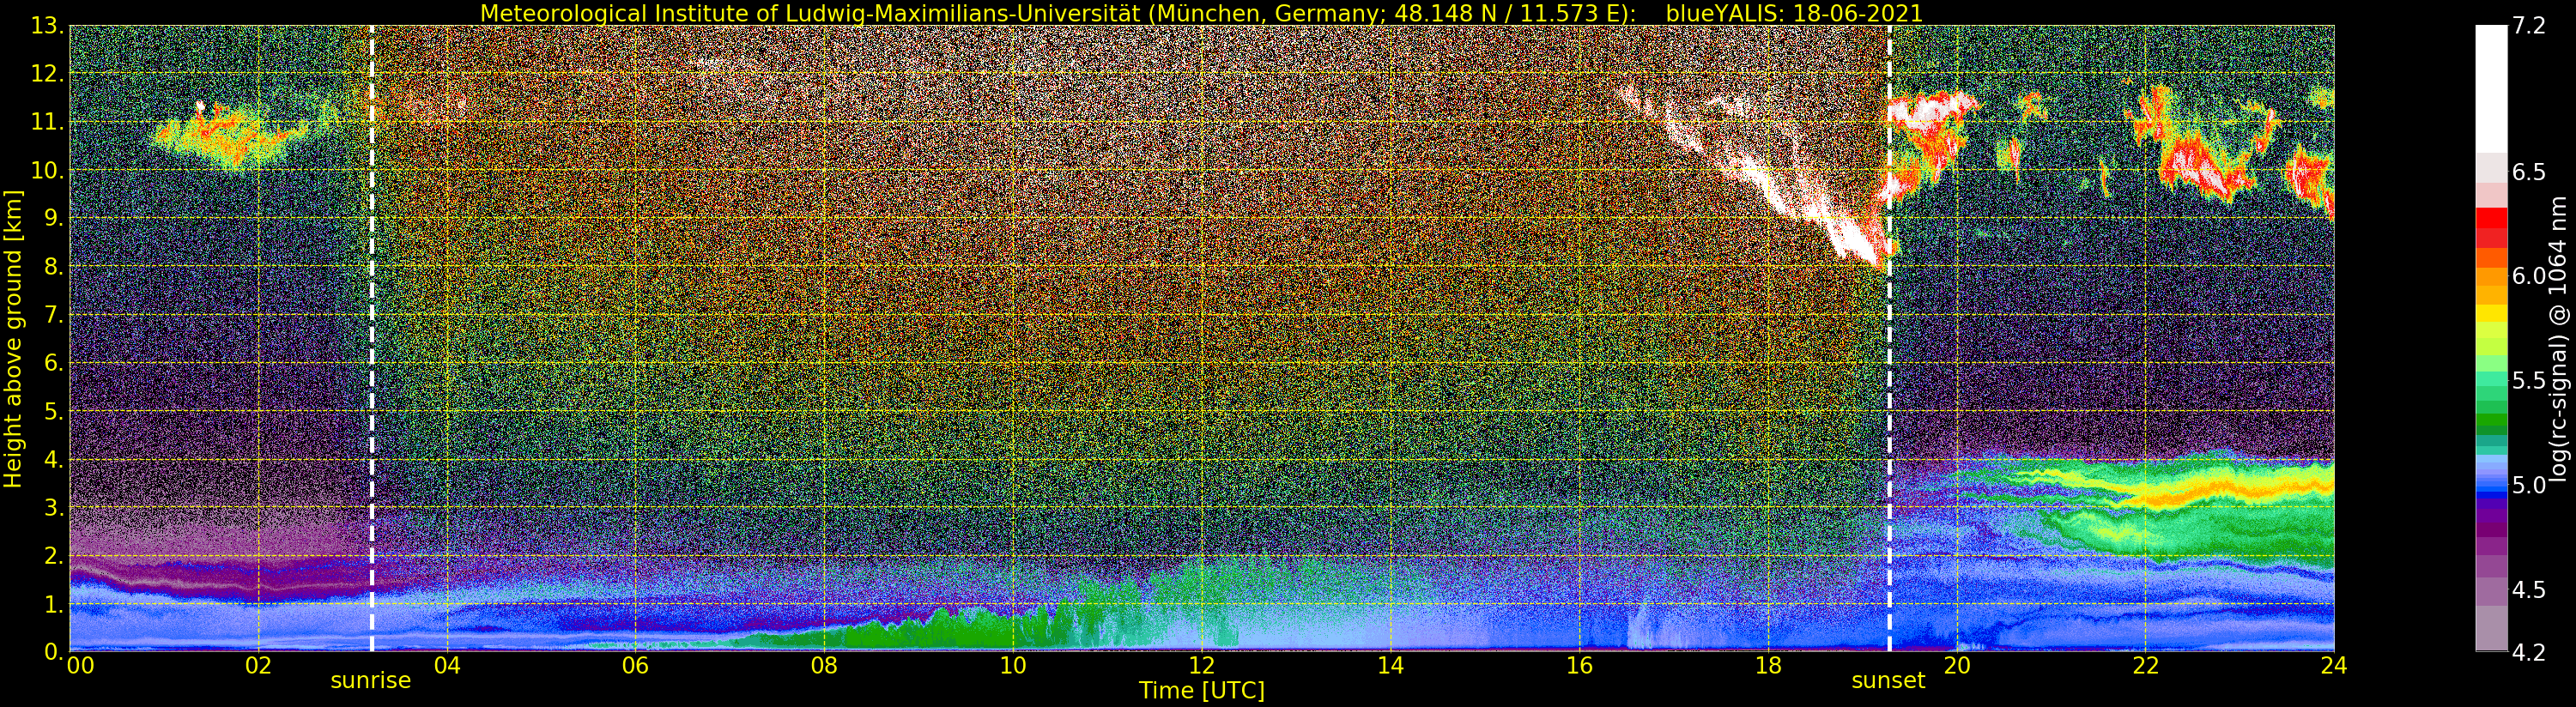Click the '04' time axis tick label
2576x707 pixels.
447,665
